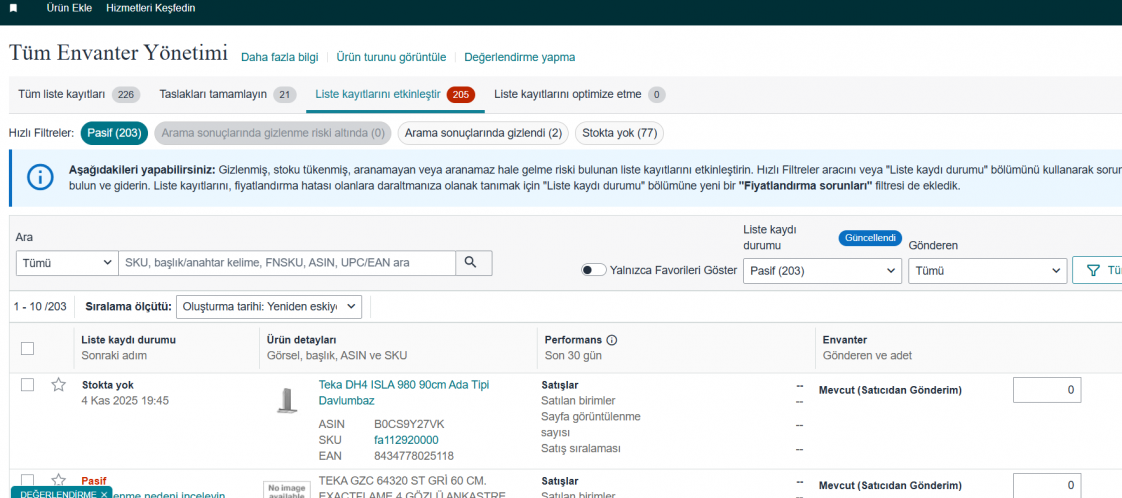The height and width of the screenshot is (498, 1122).
Task: Open SKU link fa112920000
Action: point(406,440)
